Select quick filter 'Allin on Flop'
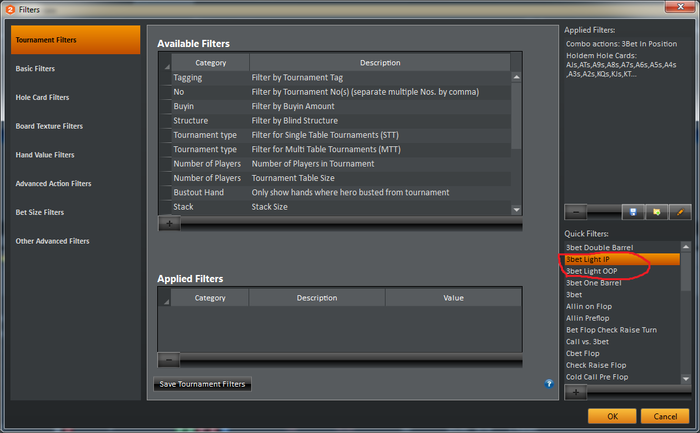Image resolution: width=700 pixels, height=433 pixels. point(622,306)
